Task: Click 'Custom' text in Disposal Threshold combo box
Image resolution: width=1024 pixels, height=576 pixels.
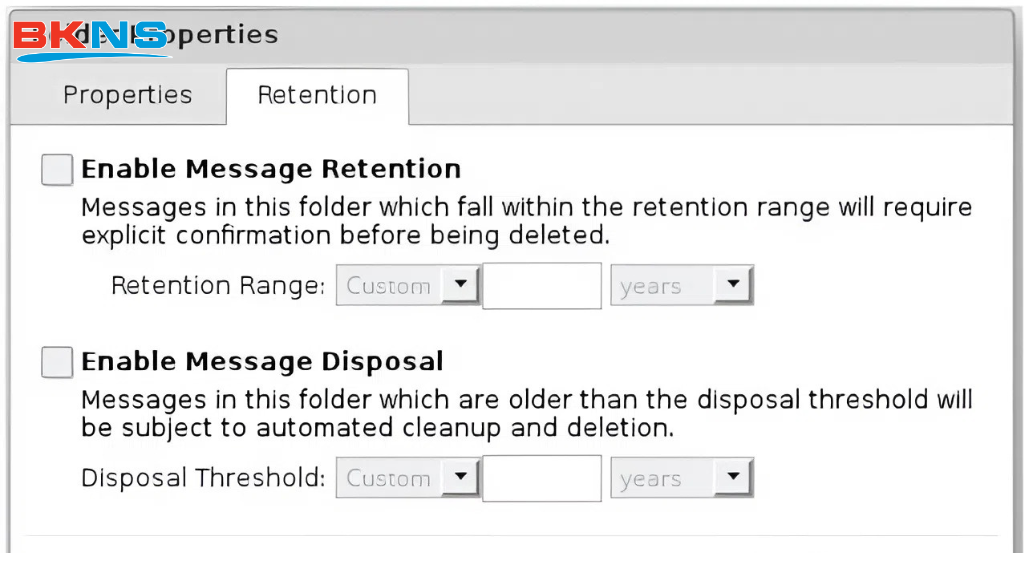Action: click(388, 478)
